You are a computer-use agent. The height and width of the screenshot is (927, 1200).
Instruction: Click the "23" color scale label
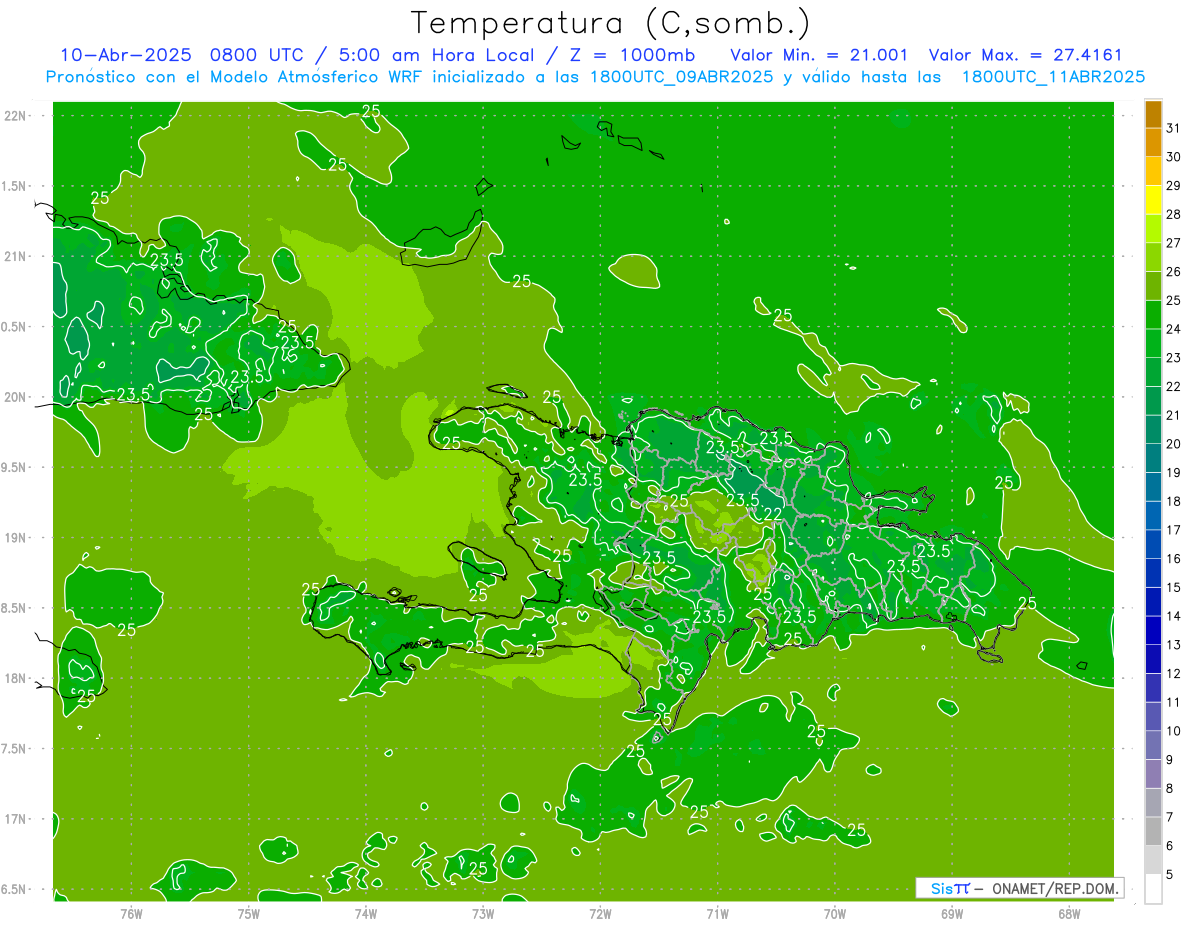pos(1173,358)
